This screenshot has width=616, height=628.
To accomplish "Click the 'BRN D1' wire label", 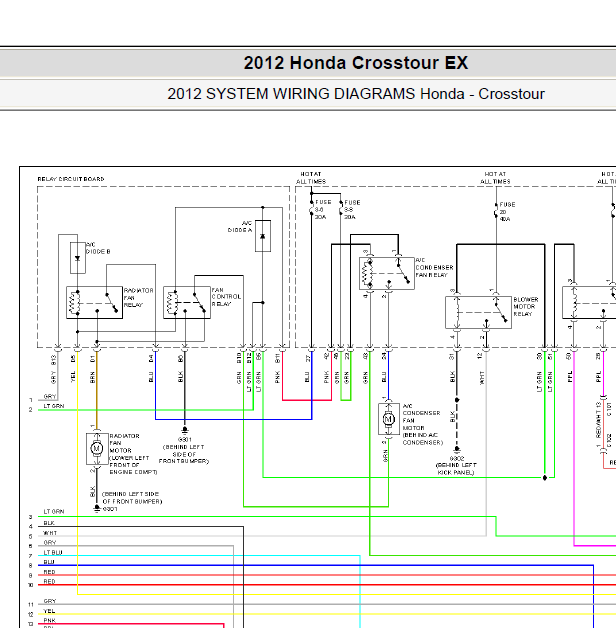I will (x=93, y=368).
